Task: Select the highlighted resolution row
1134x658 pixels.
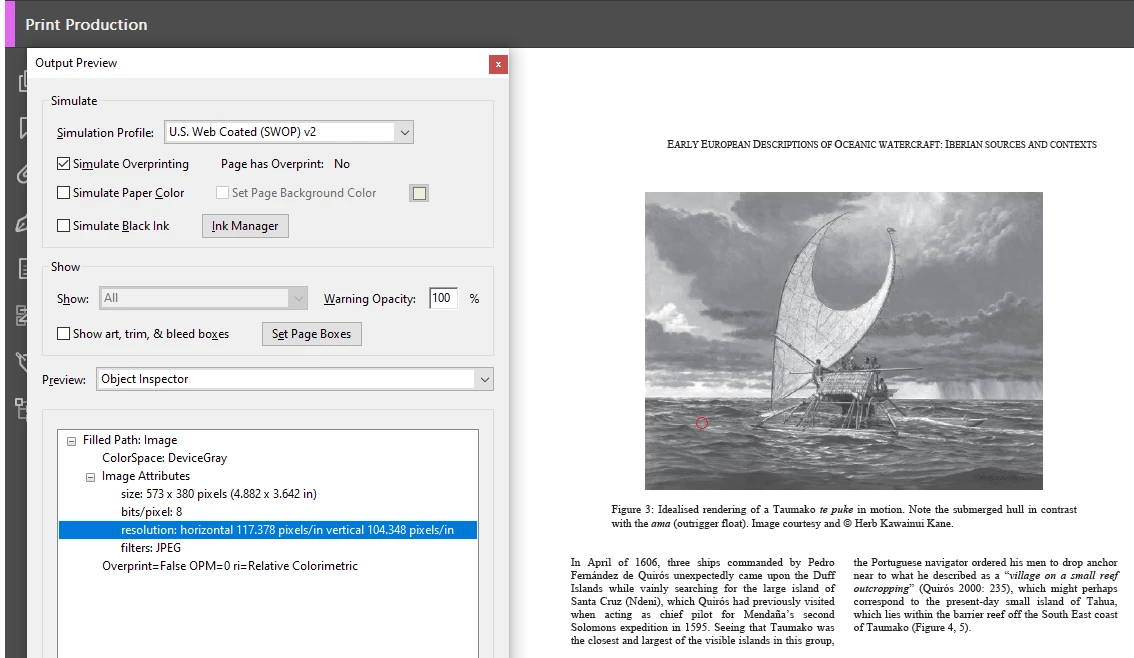Action: (268, 530)
